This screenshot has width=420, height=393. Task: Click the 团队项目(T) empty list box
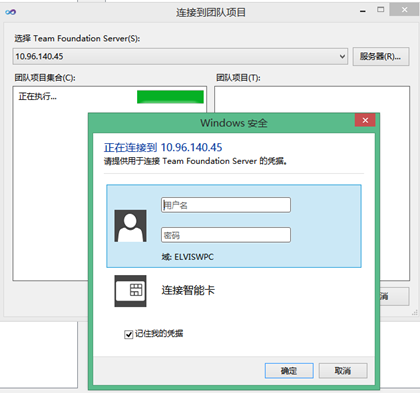[312, 100]
